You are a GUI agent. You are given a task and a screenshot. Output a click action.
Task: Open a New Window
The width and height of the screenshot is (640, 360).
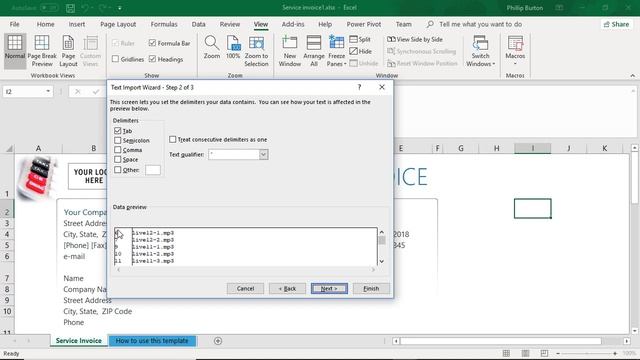pyautogui.click(x=290, y=51)
